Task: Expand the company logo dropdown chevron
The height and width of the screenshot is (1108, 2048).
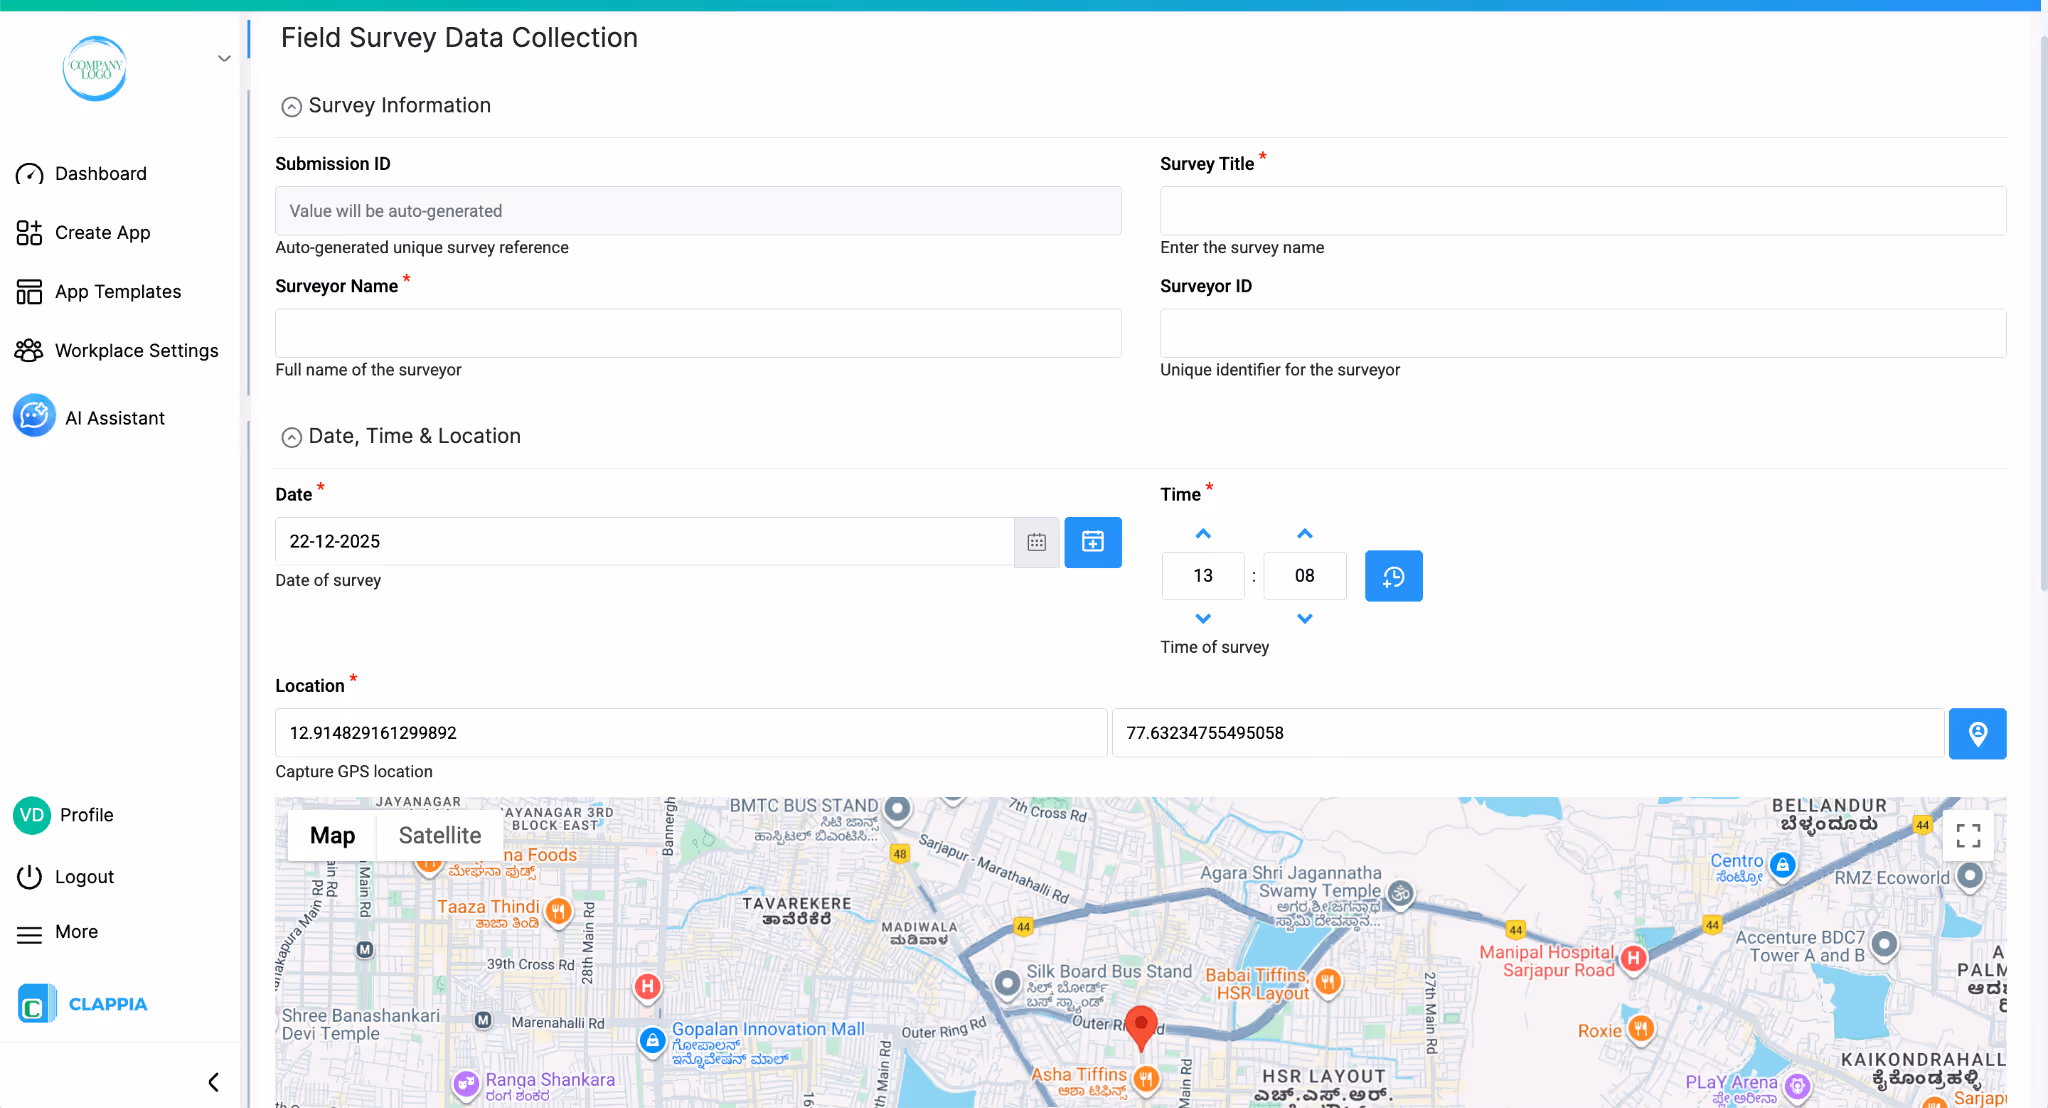Action: coord(224,59)
